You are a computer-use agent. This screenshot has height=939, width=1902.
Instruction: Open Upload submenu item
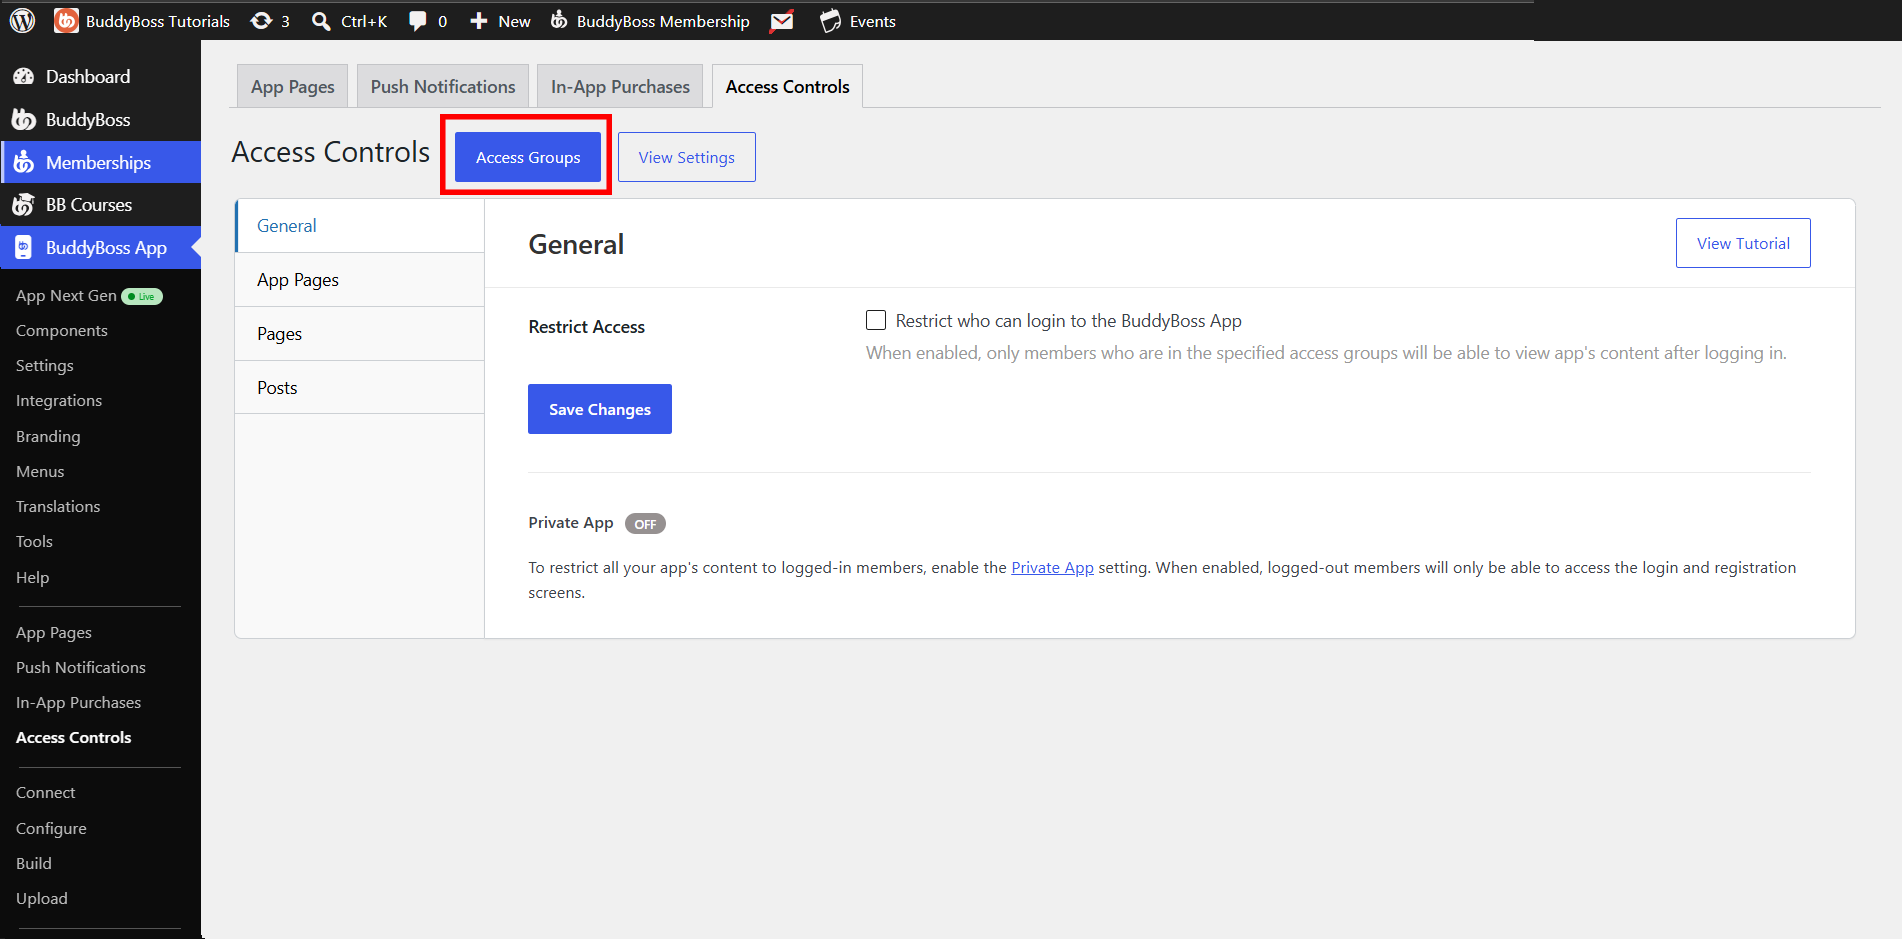click(x=42, y=899)
